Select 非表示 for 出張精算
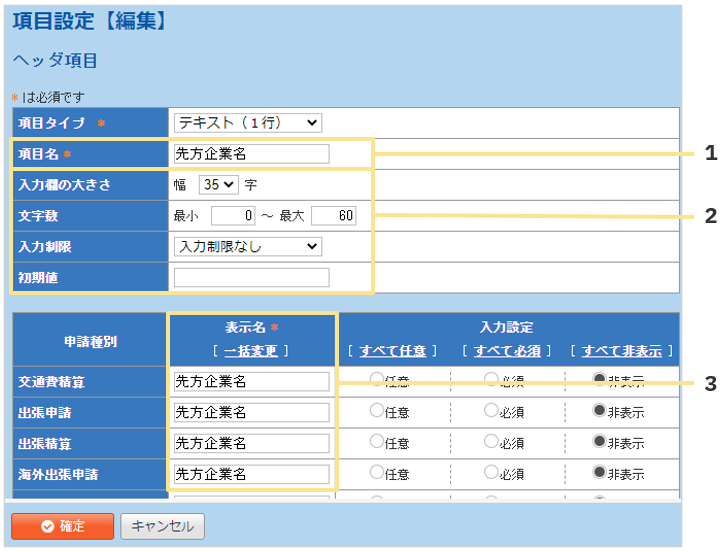The height and width of the screenshot is (552, 725). pyautogui.click(x=599, y=442)
